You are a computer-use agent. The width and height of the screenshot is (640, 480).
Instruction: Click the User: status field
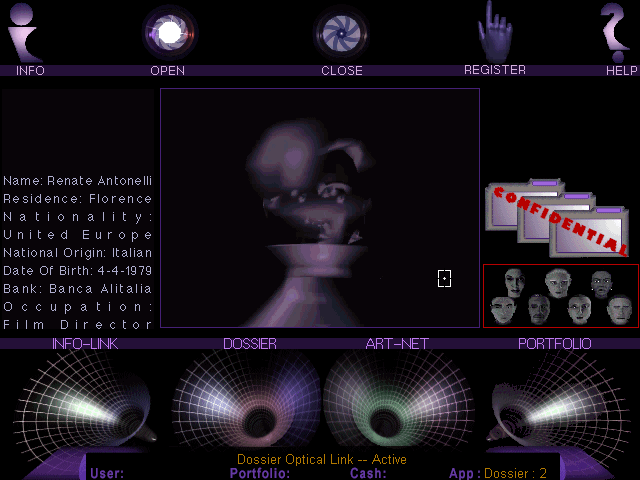click(107, 473)
